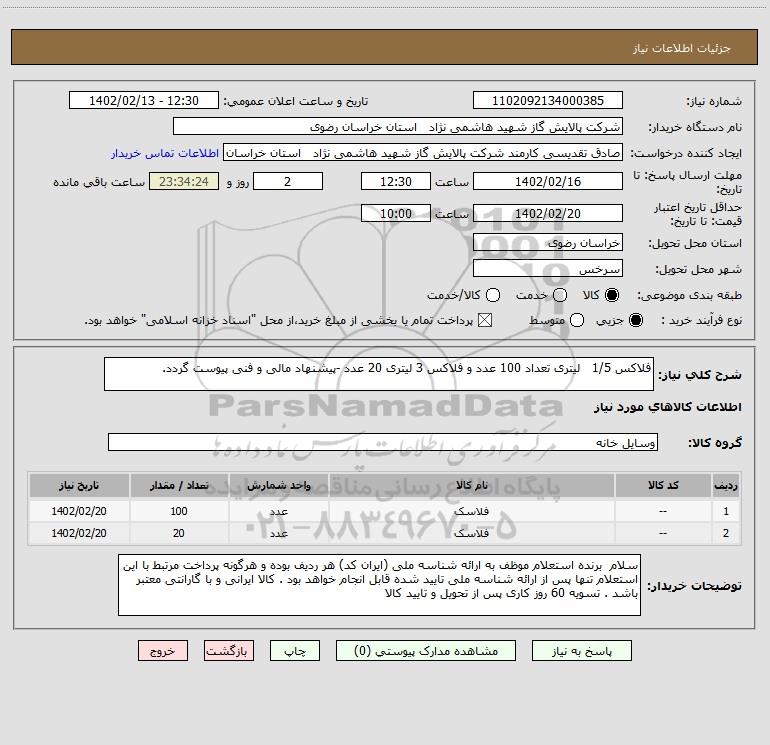Click the price validity date 1402/02/20 field
Image resolution: width=770 pixels, height=745 pixels.
pyautogui.click(x=548, y=213)
